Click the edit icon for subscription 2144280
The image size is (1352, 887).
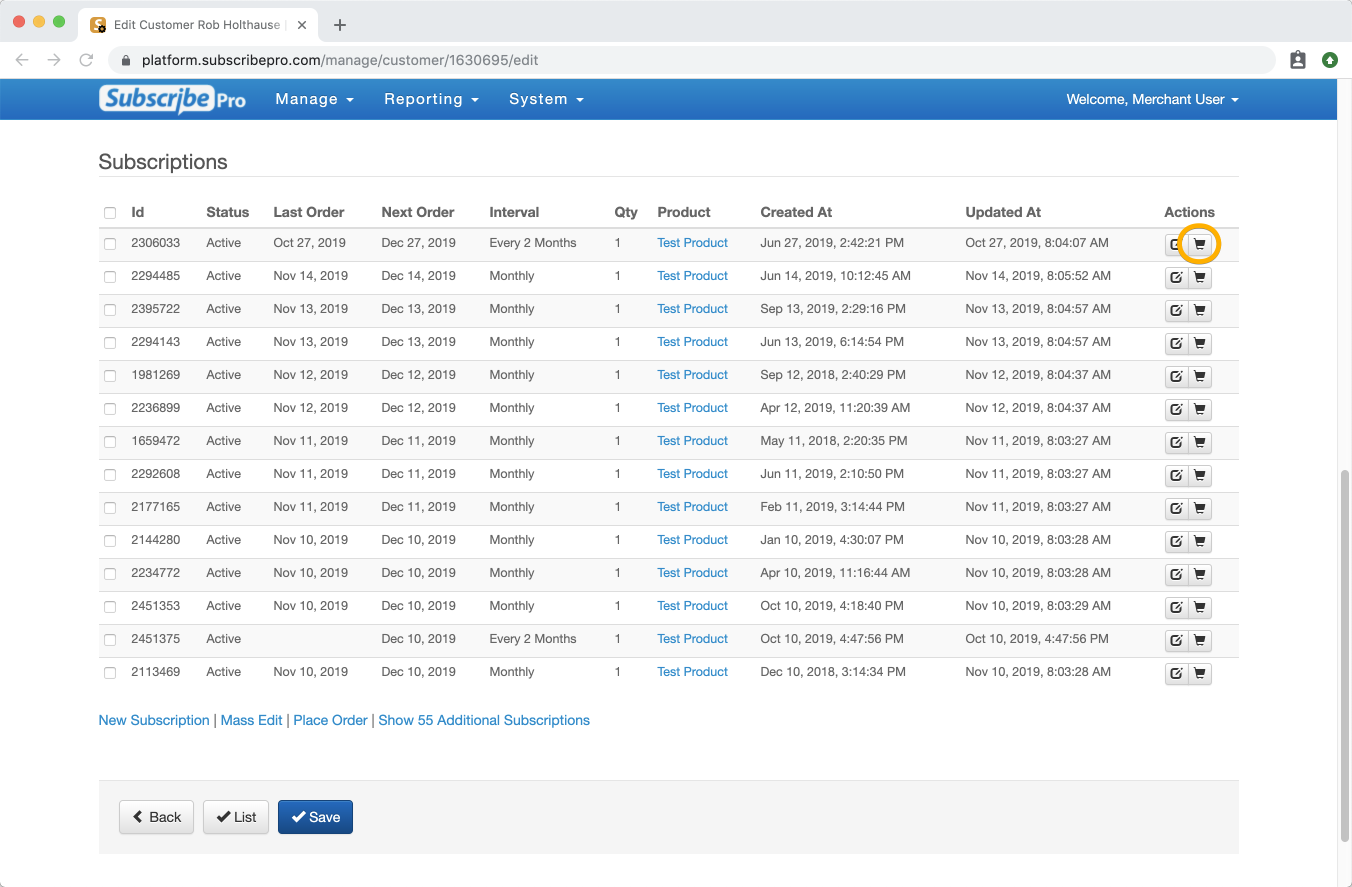pyautogui.click(x=1176, y=542)
